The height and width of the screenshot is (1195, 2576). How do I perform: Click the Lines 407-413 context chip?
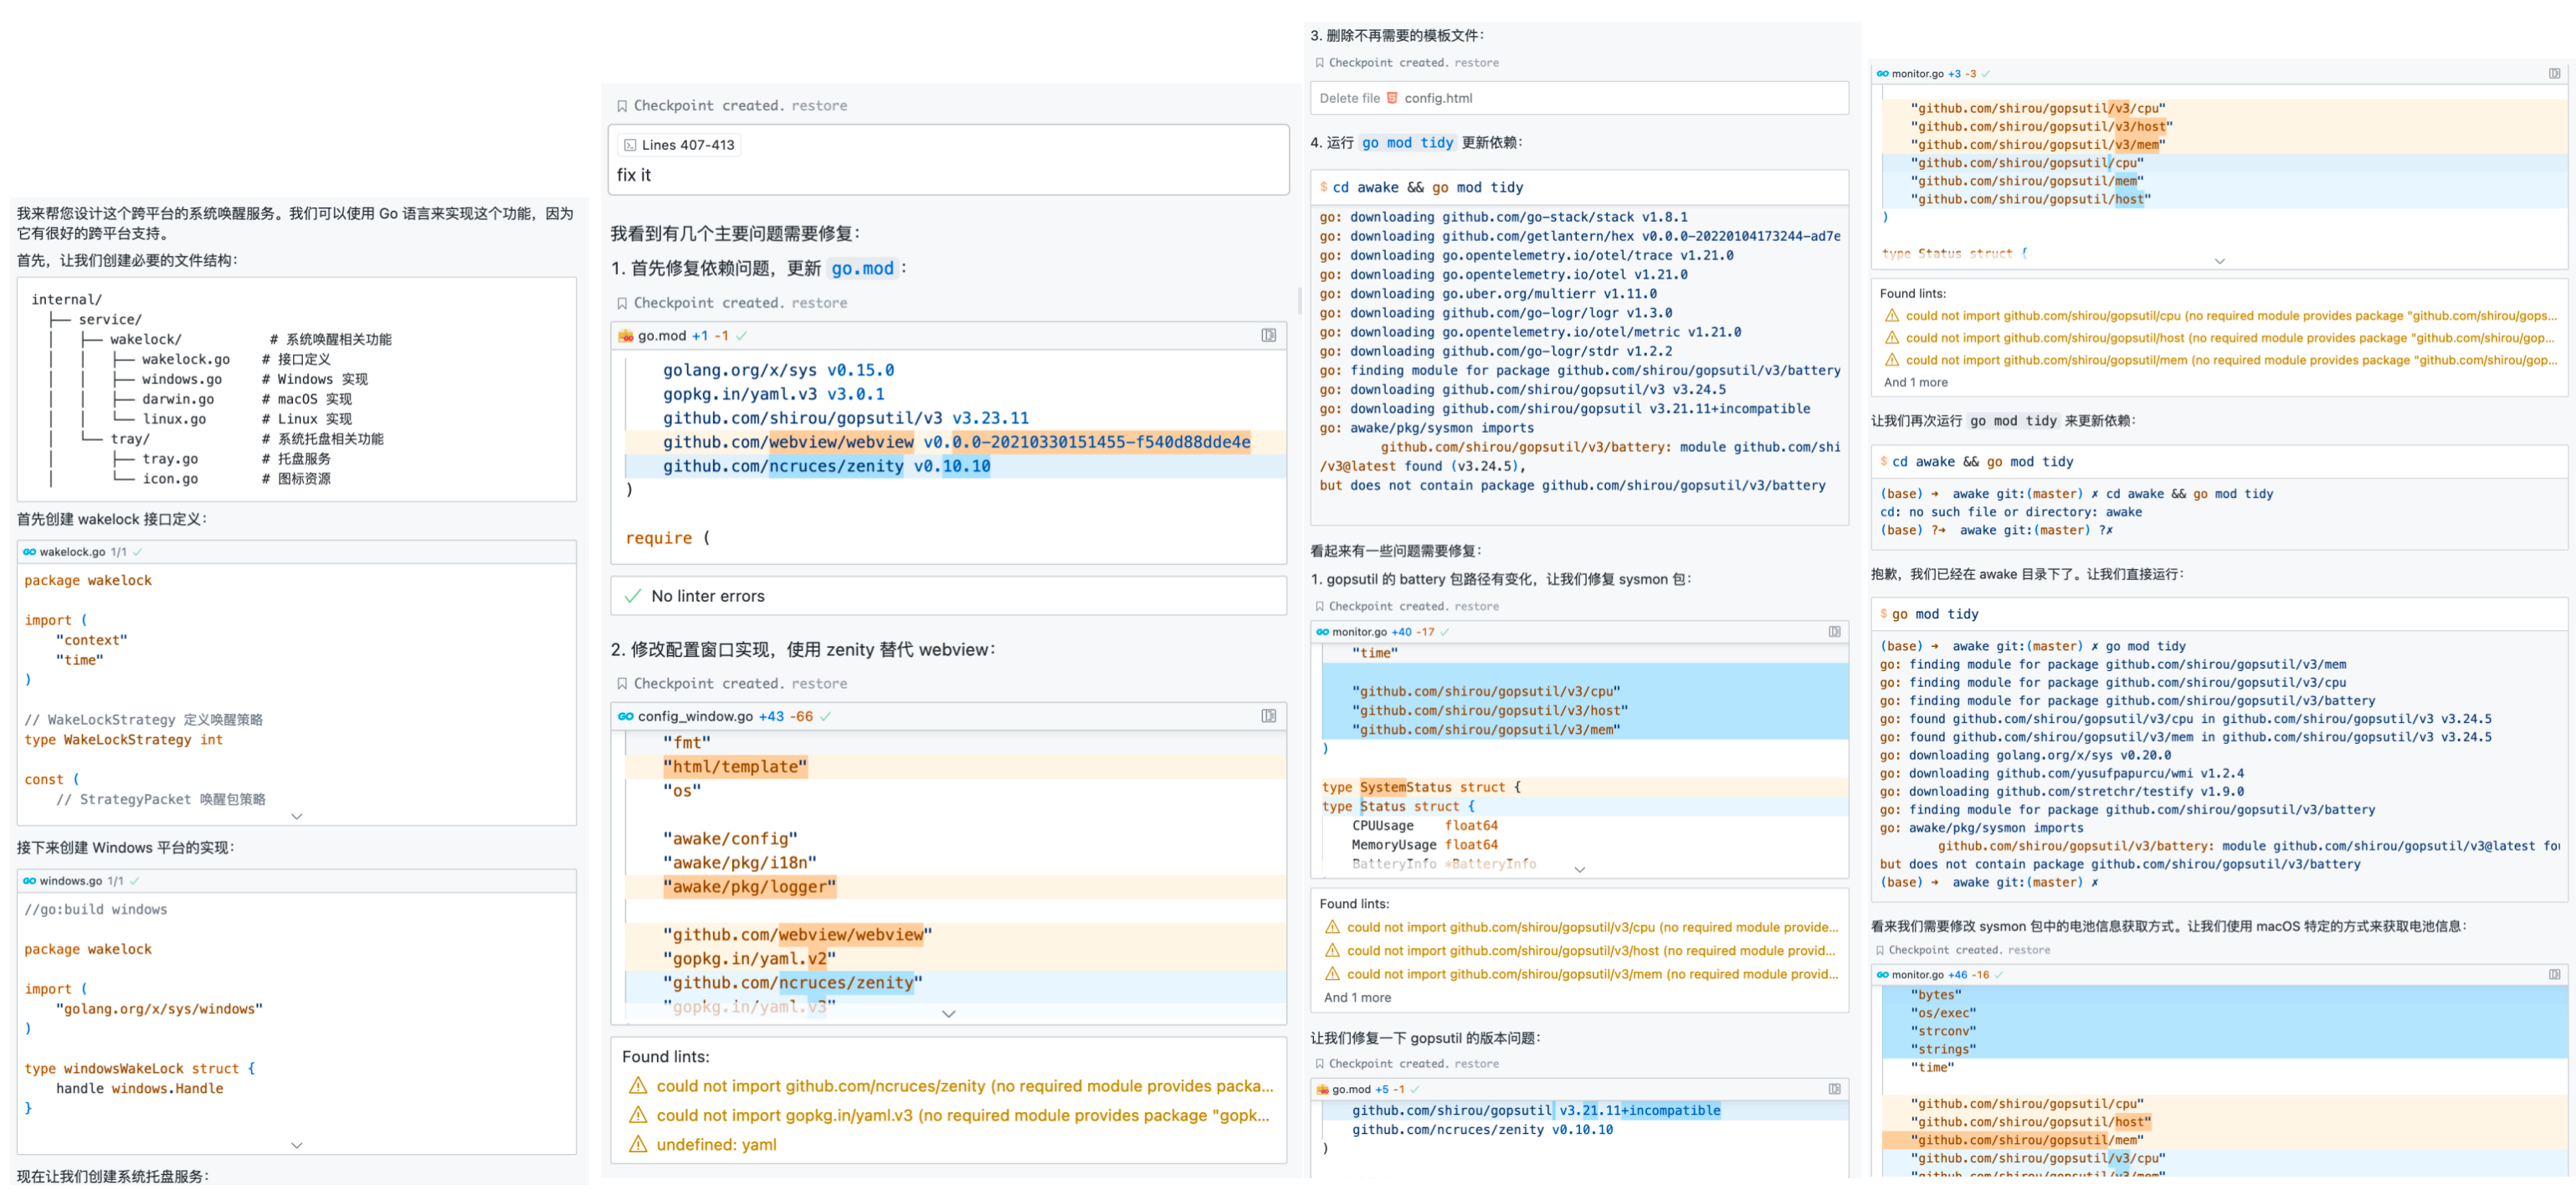(x=679, y=145)
